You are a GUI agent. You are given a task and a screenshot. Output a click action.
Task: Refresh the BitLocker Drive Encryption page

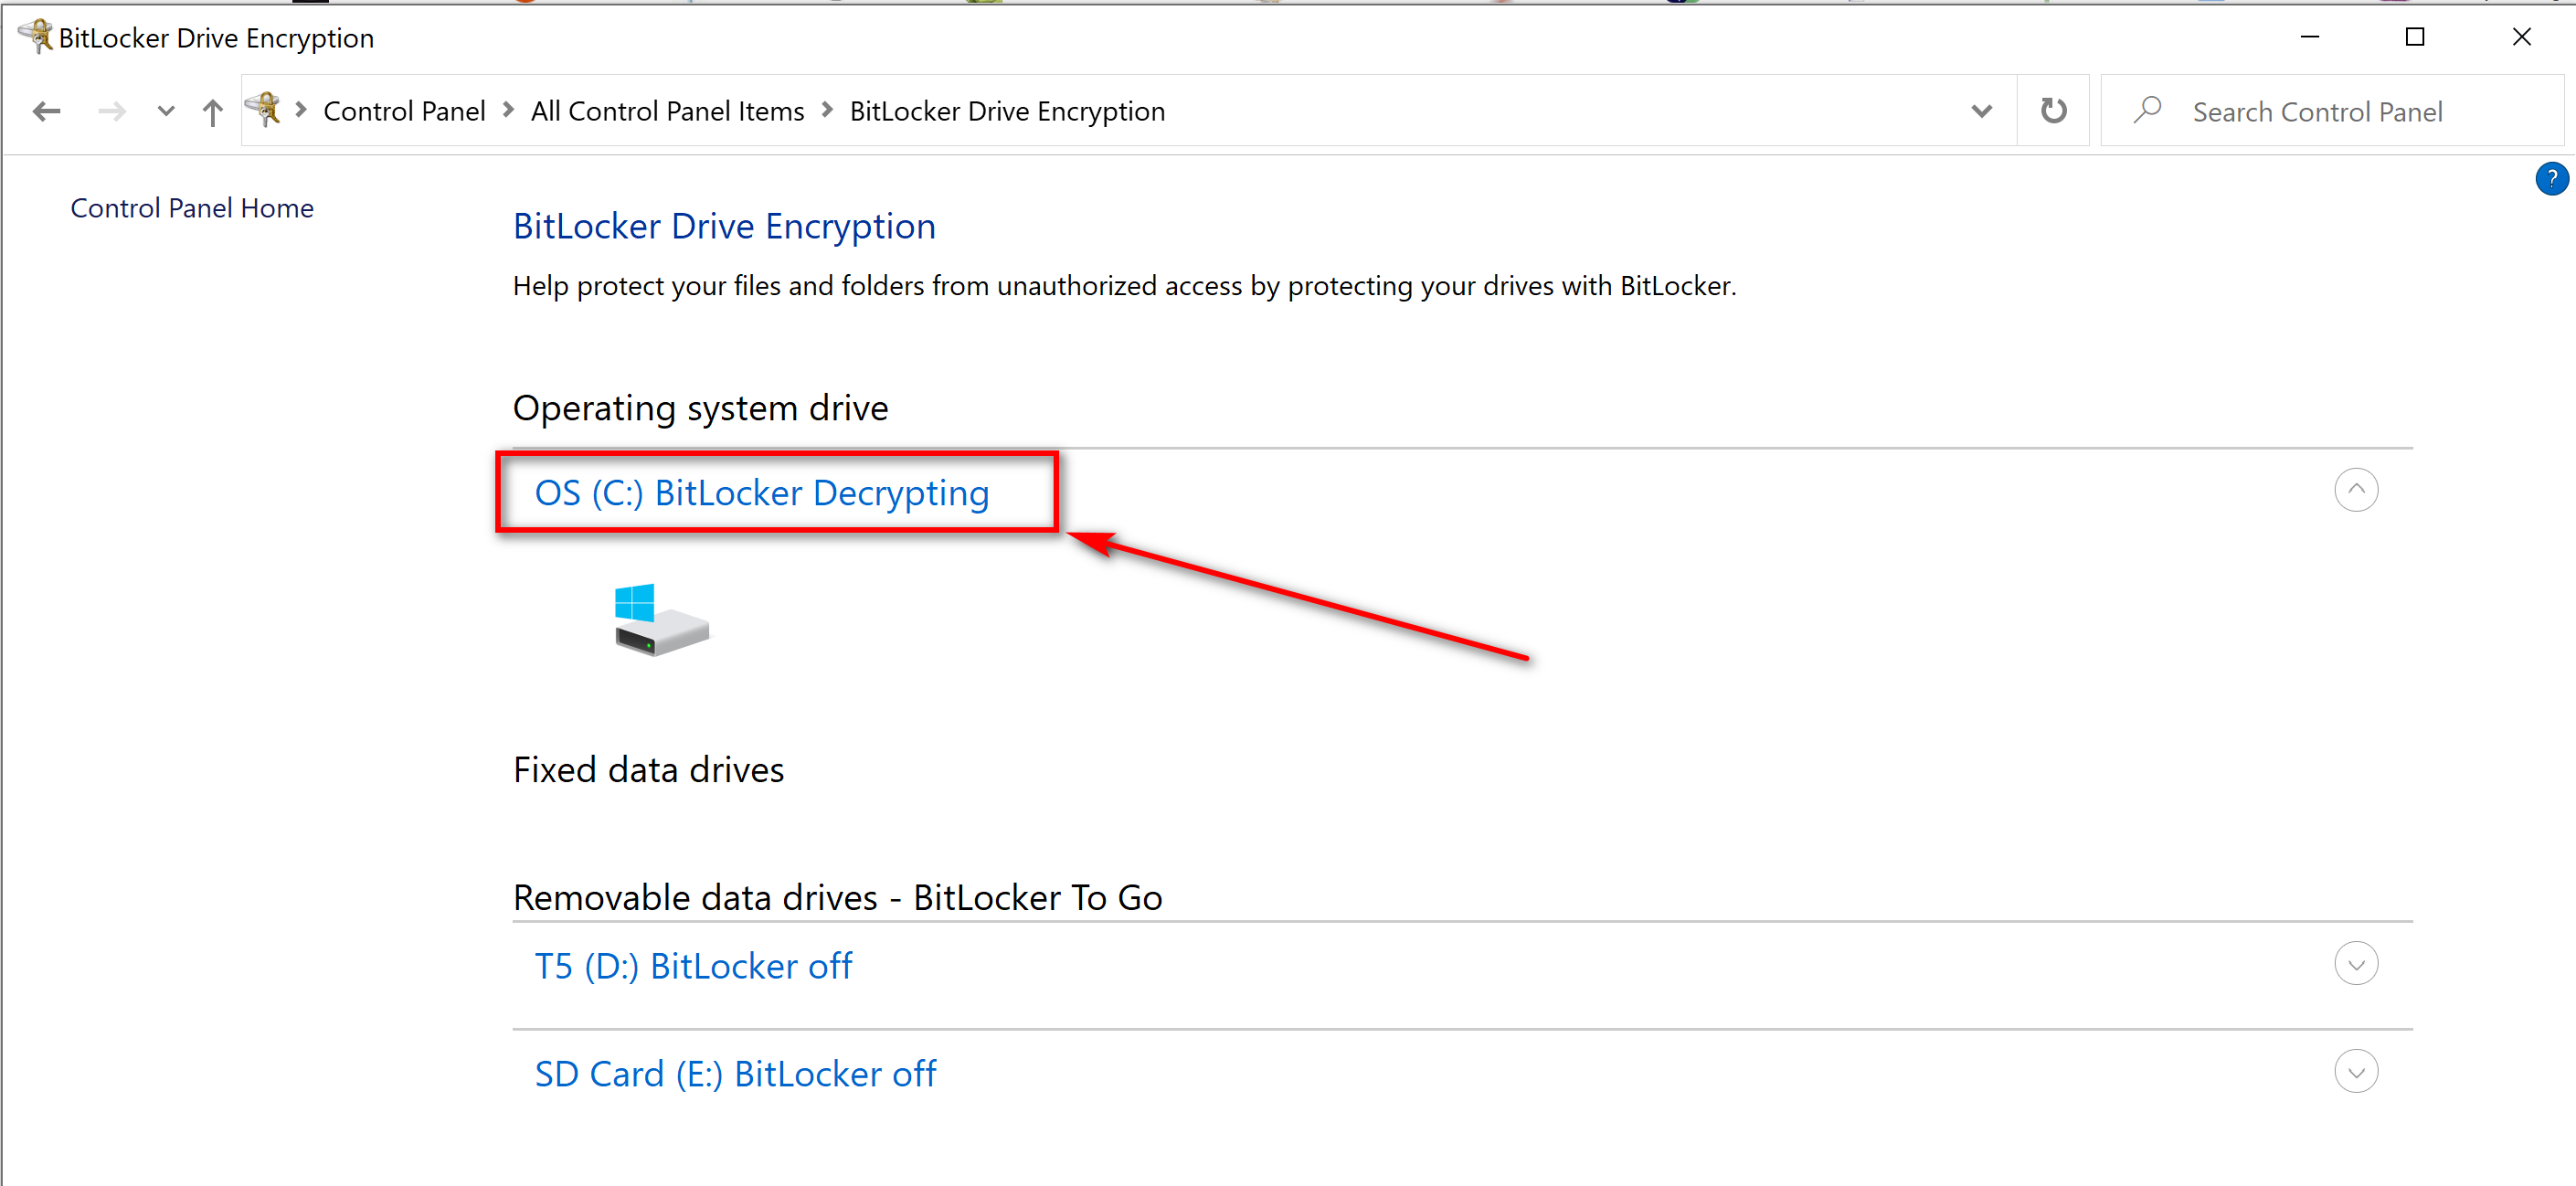pos(2053,110)
